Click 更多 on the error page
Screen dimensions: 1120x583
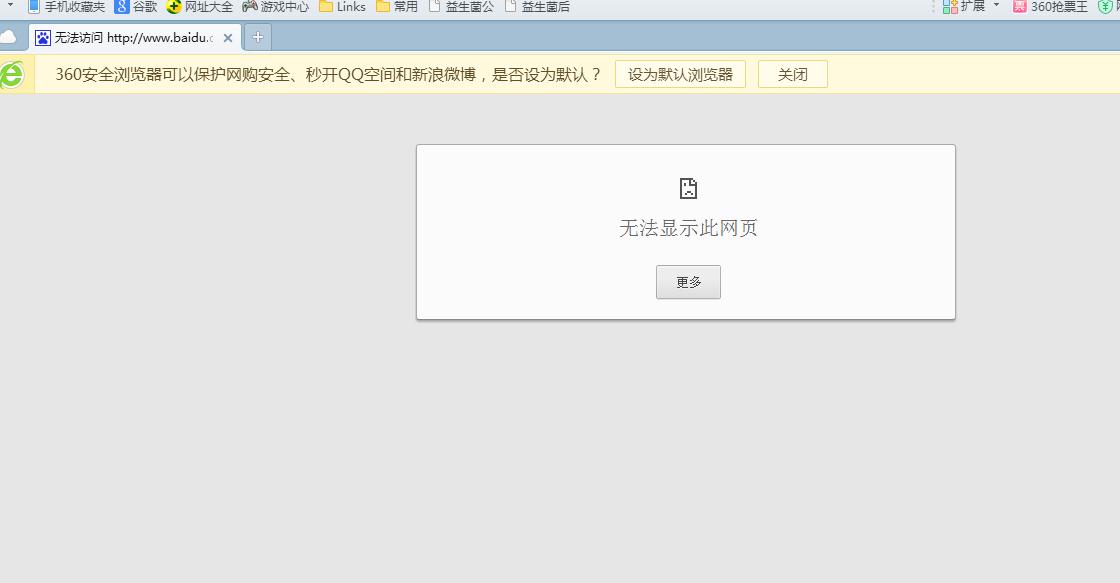click(688, 282)
